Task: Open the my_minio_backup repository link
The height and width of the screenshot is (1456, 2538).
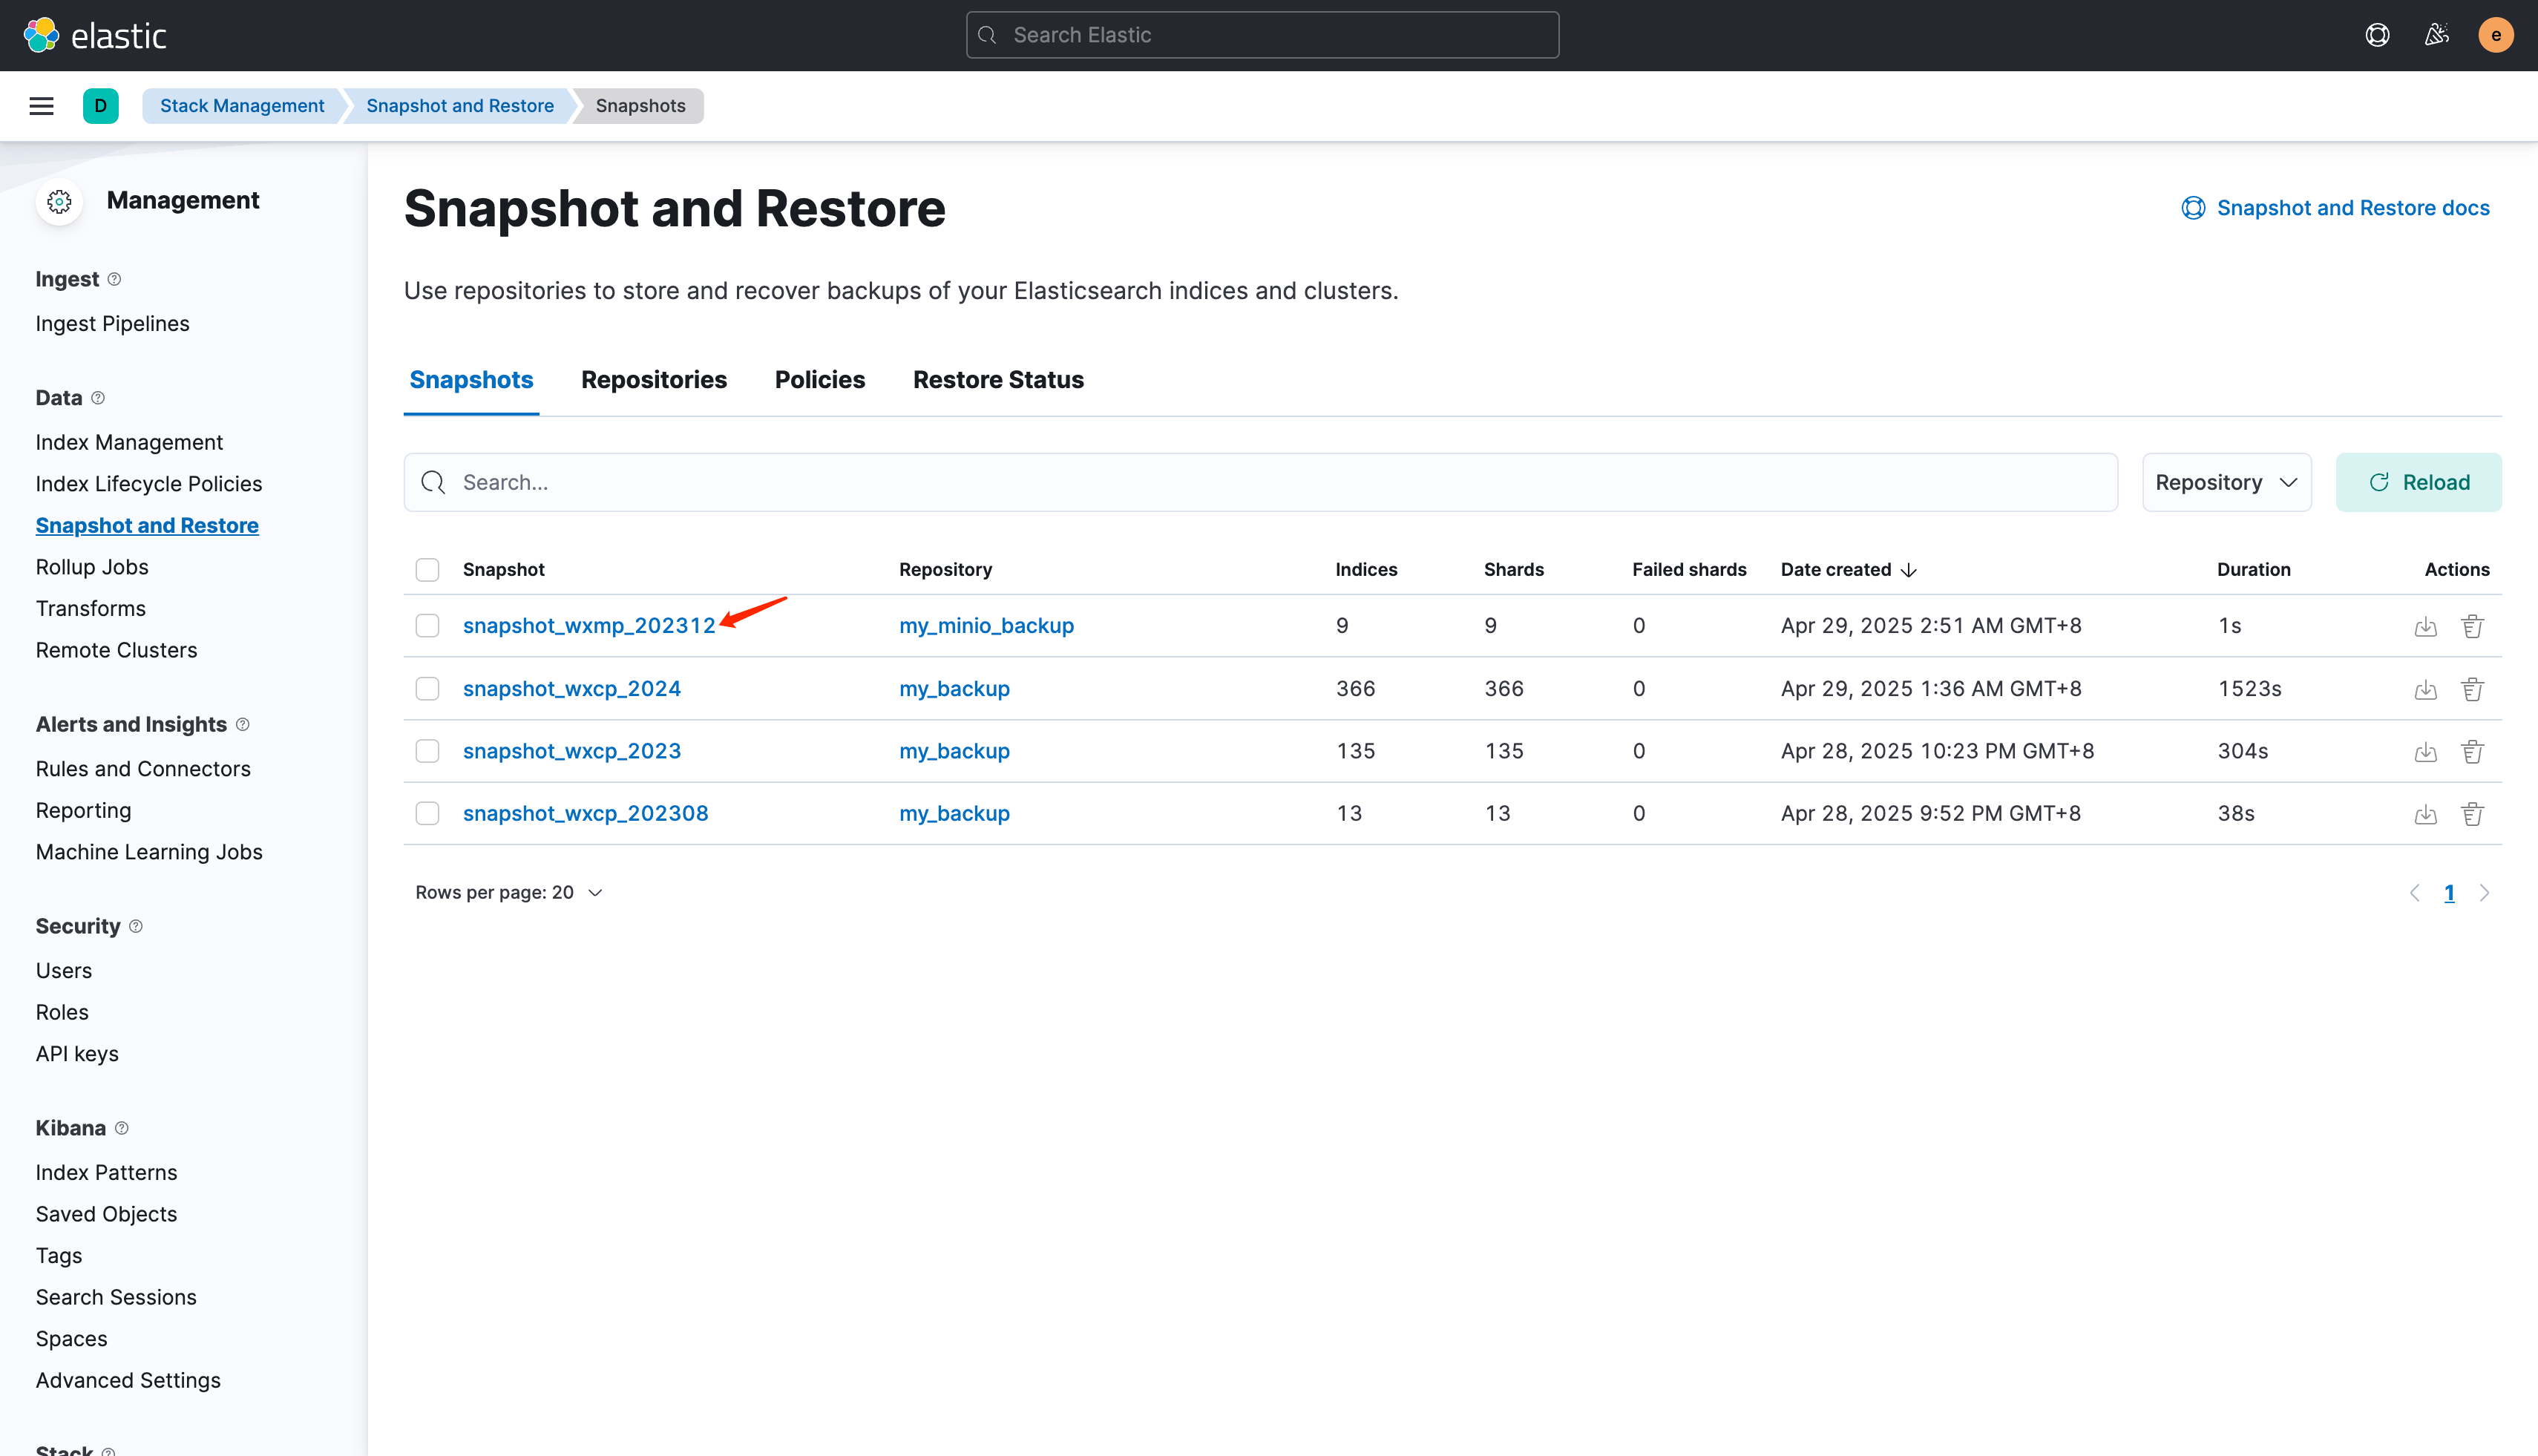Action: (986, 626)
